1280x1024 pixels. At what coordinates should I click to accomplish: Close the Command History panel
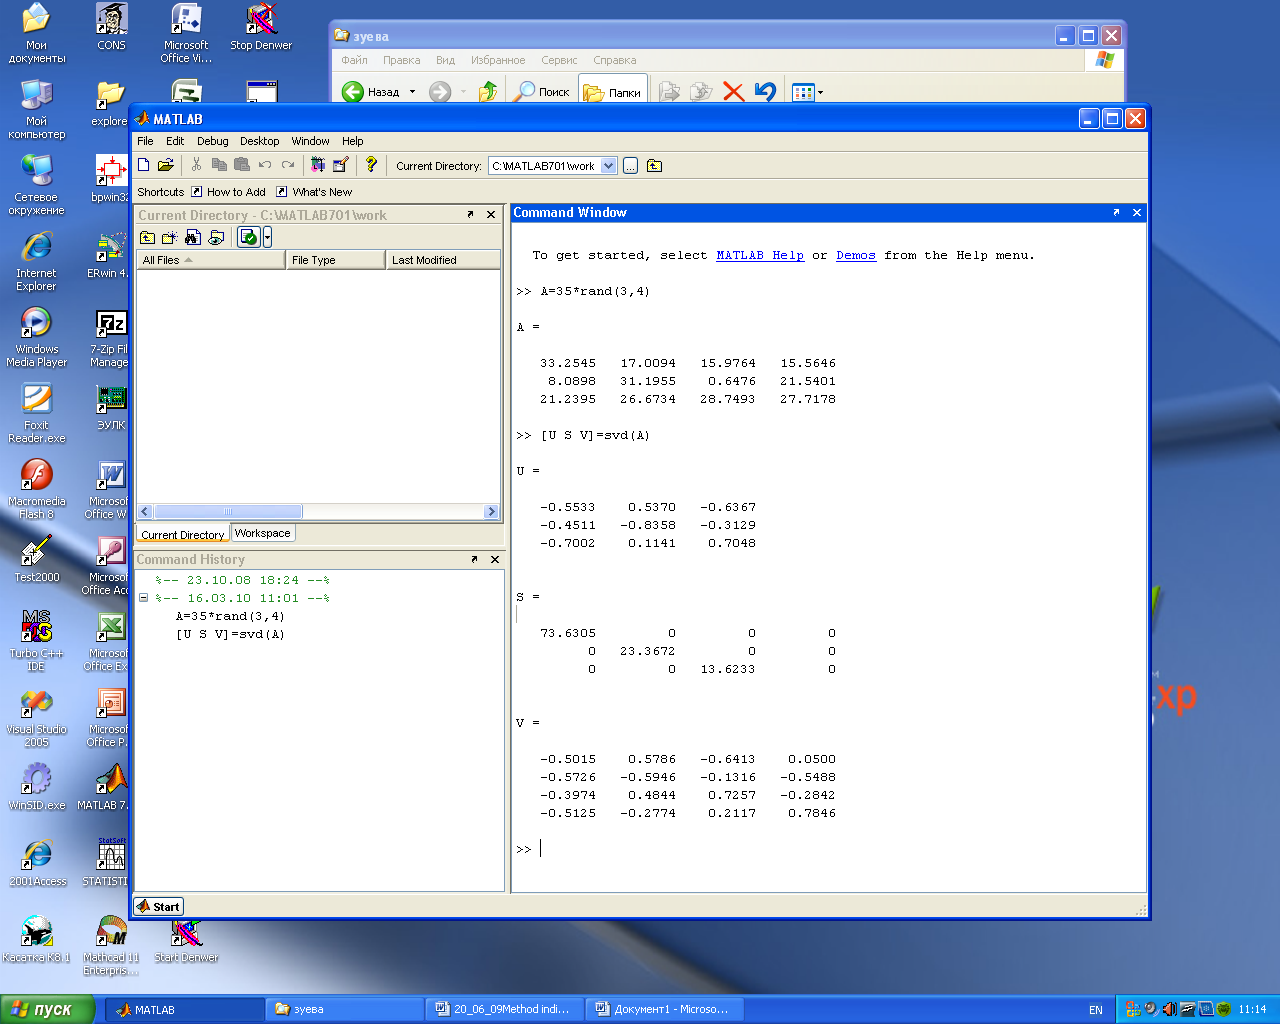coord(494,559)
